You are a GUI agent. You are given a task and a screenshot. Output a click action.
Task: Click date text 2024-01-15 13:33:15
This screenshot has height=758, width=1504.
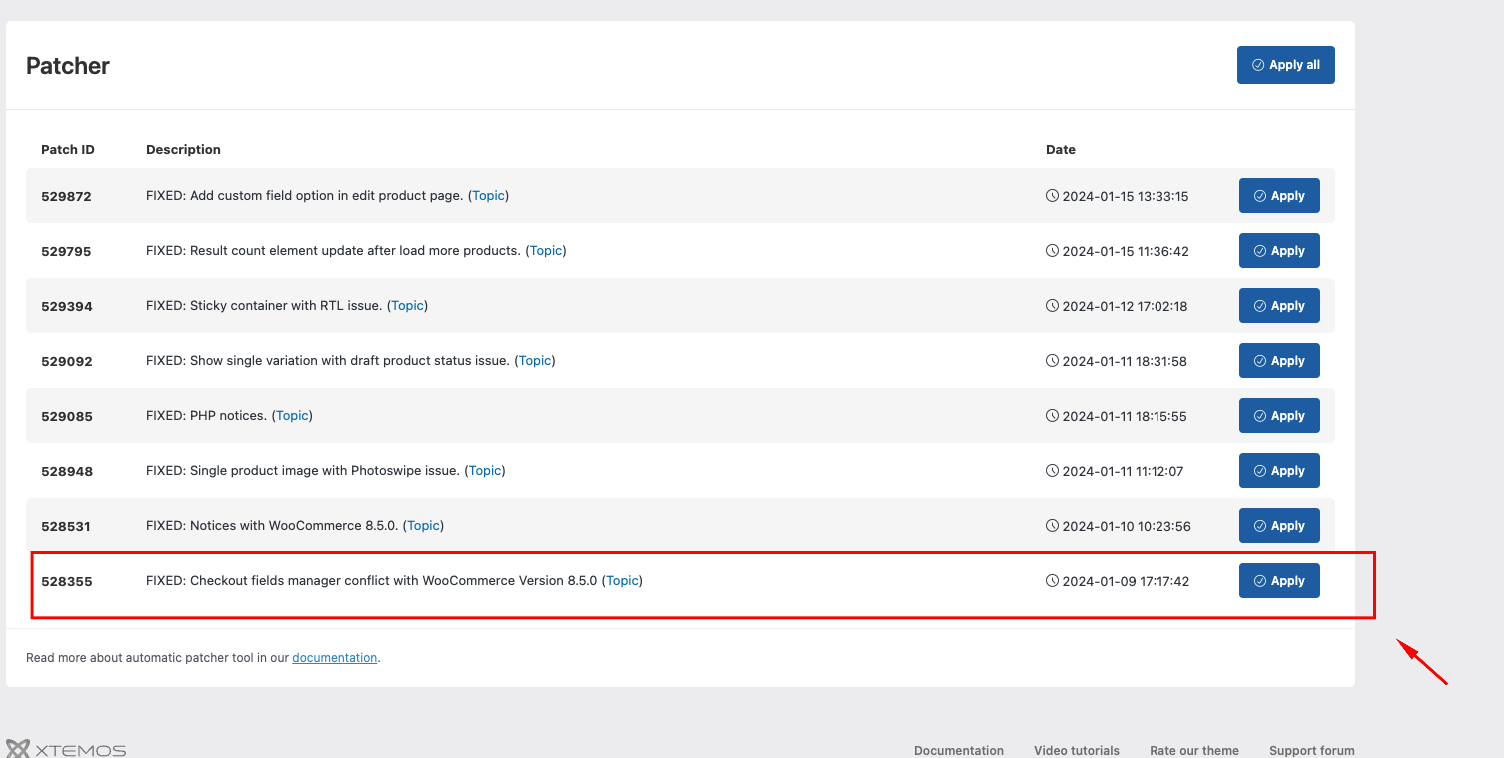[1125, 196]
